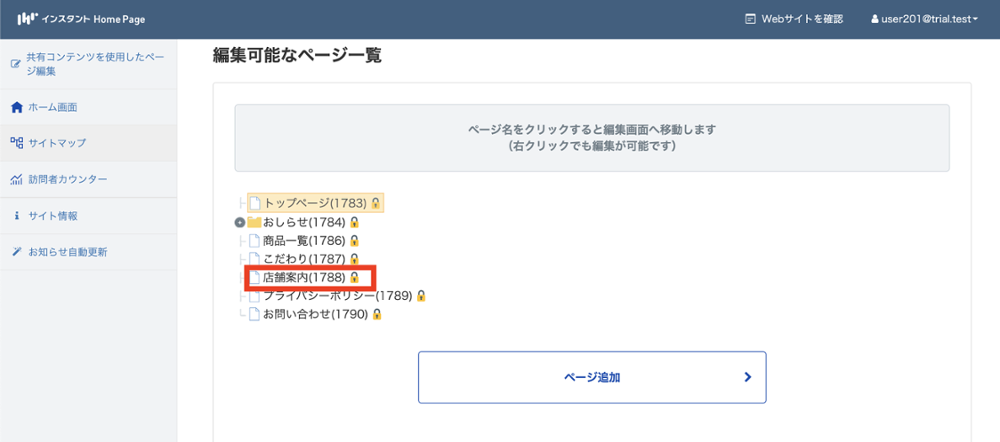Click the info icon beside サイト情報
This screenshot has width=1000, height=442.
[x=16, y=216]
